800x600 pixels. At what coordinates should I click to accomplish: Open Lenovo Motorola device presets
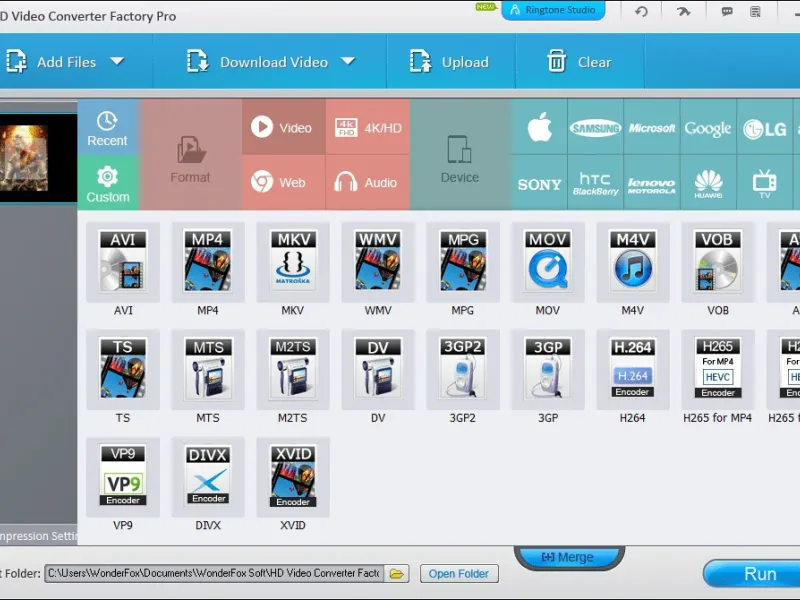point(652,183)
